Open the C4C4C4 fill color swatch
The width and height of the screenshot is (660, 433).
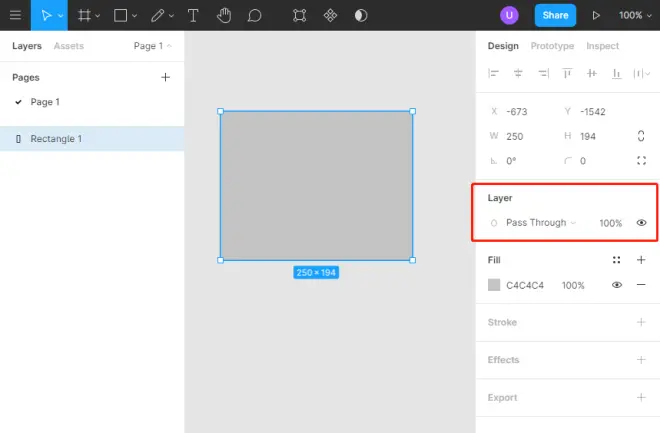[x=494, y=285]
